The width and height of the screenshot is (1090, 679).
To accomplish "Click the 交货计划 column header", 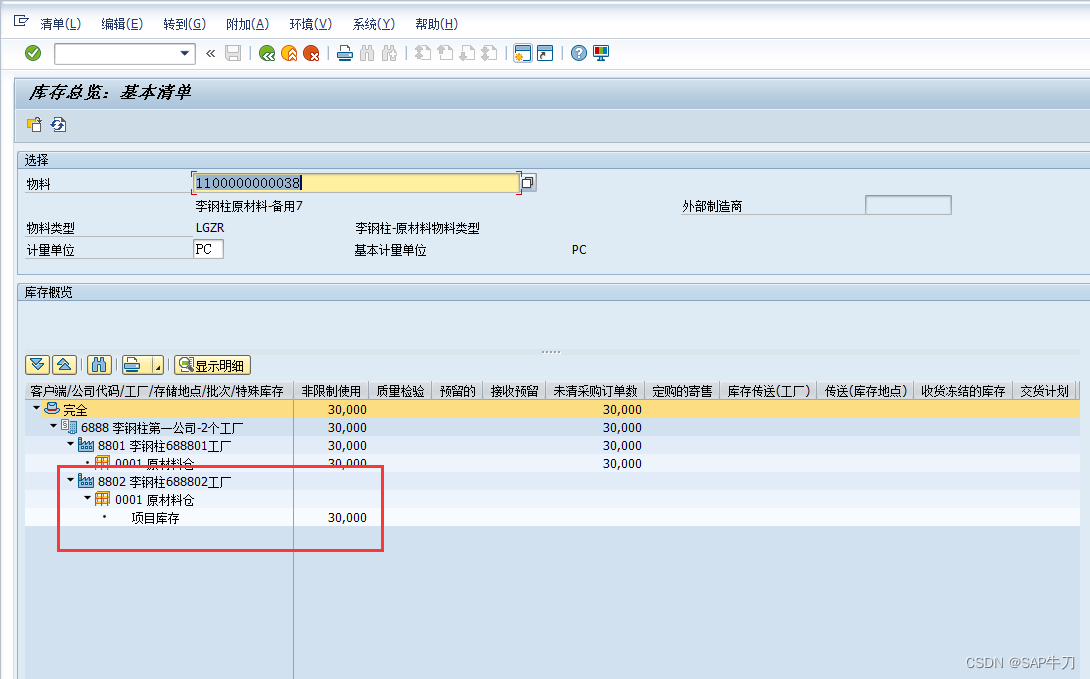I will click(1044, 391).
